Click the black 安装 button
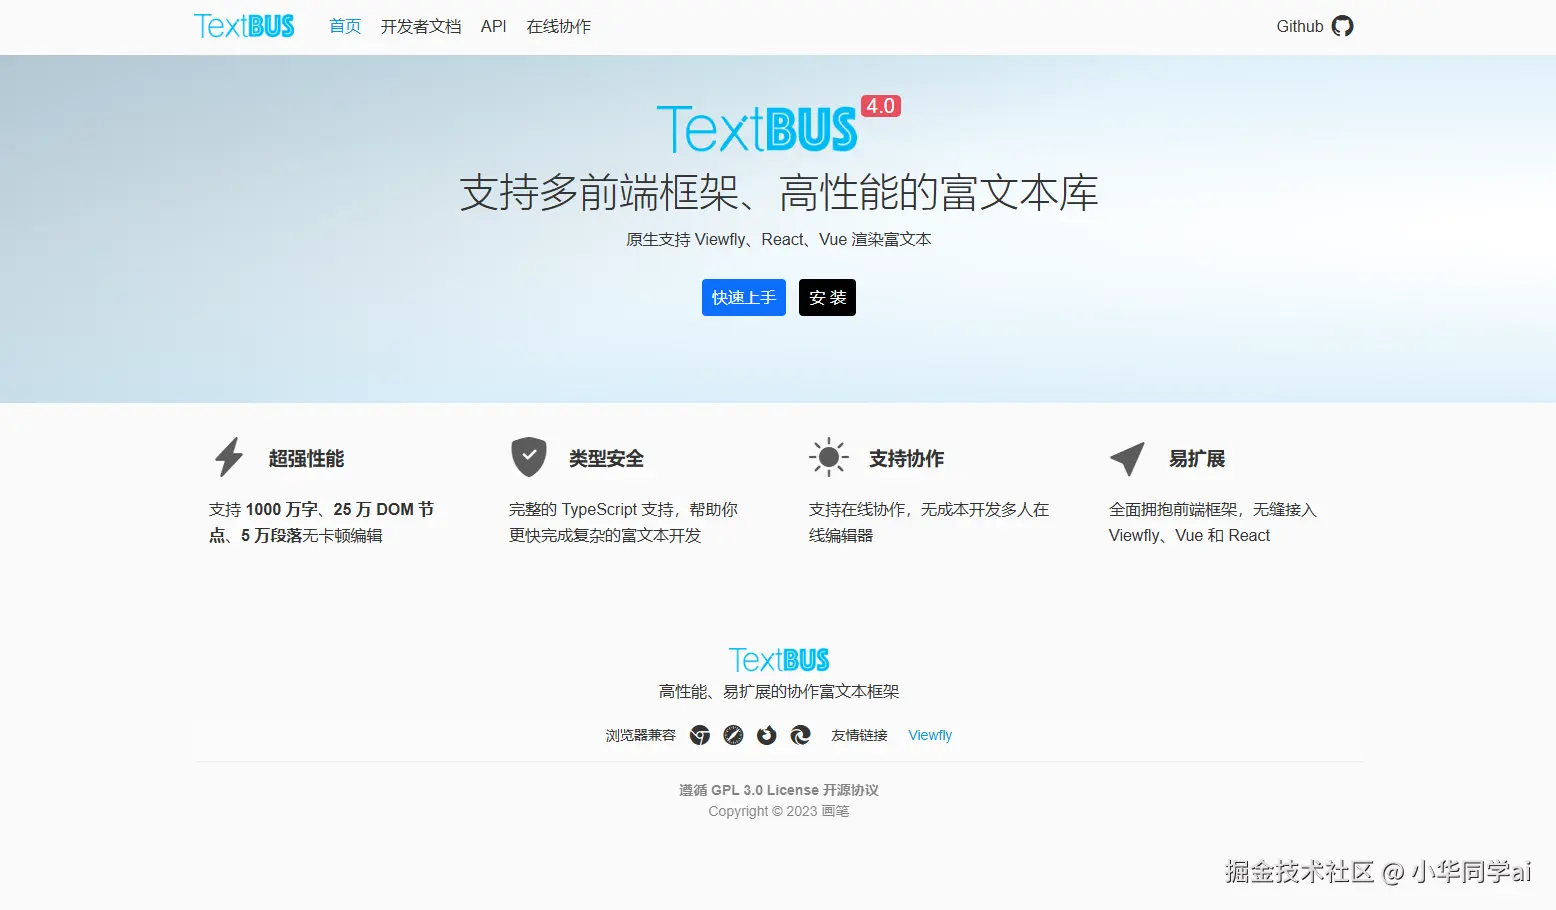Viewport: 1556px width, 910px height. [x=827, y=297]
